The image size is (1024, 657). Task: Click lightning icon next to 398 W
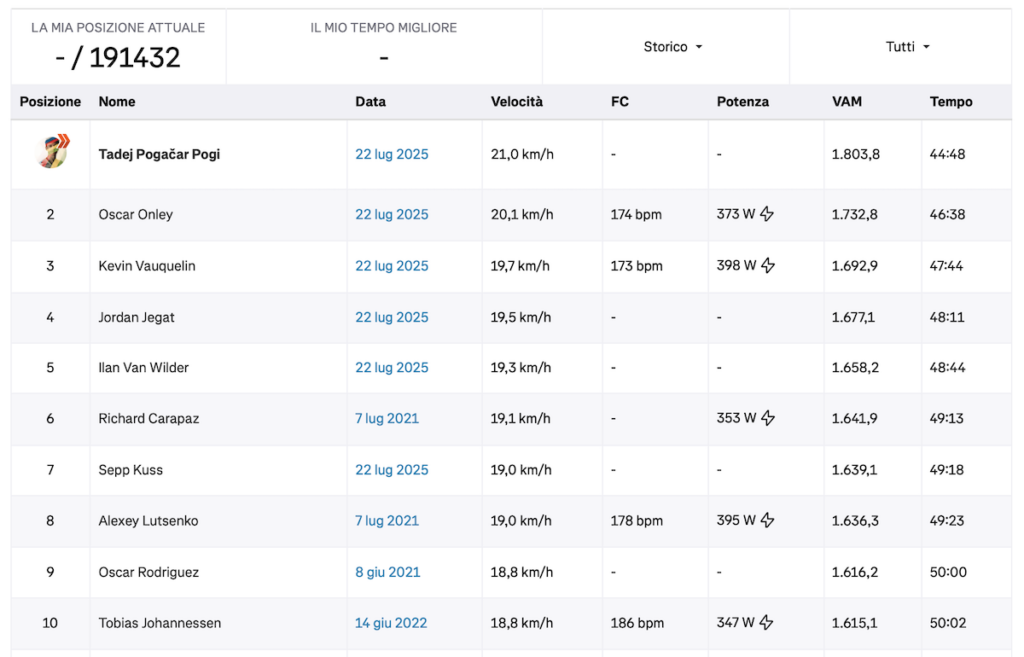click(x=768, y=265)
